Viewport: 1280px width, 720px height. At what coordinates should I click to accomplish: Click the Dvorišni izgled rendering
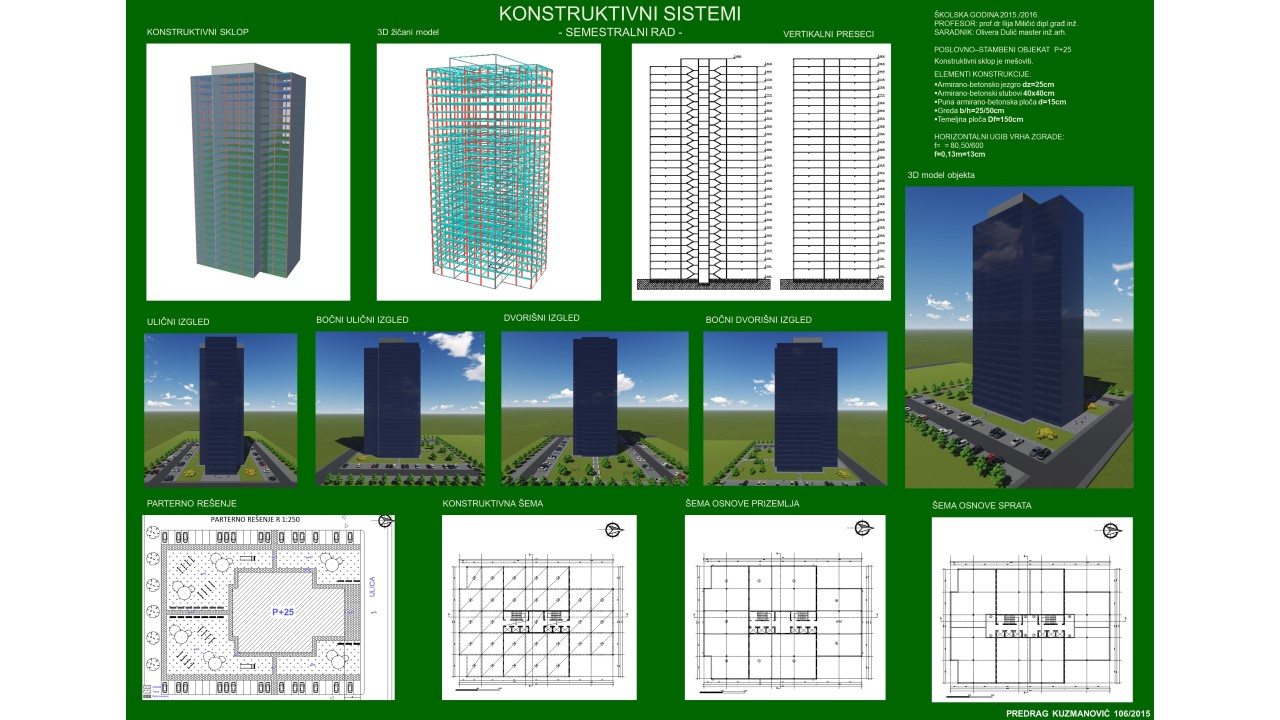pyautogui.click(x=594, y=408)
